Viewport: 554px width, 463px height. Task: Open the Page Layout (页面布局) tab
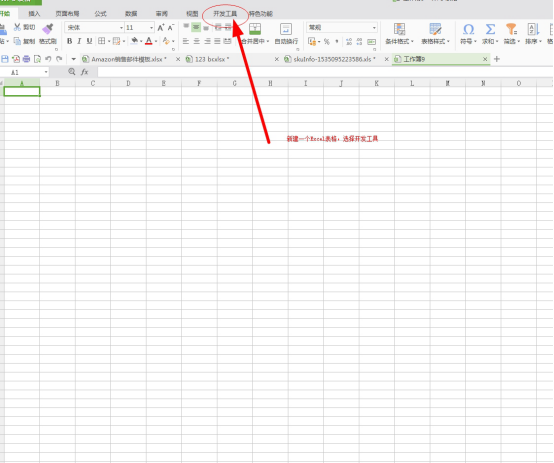coord(67,14)
